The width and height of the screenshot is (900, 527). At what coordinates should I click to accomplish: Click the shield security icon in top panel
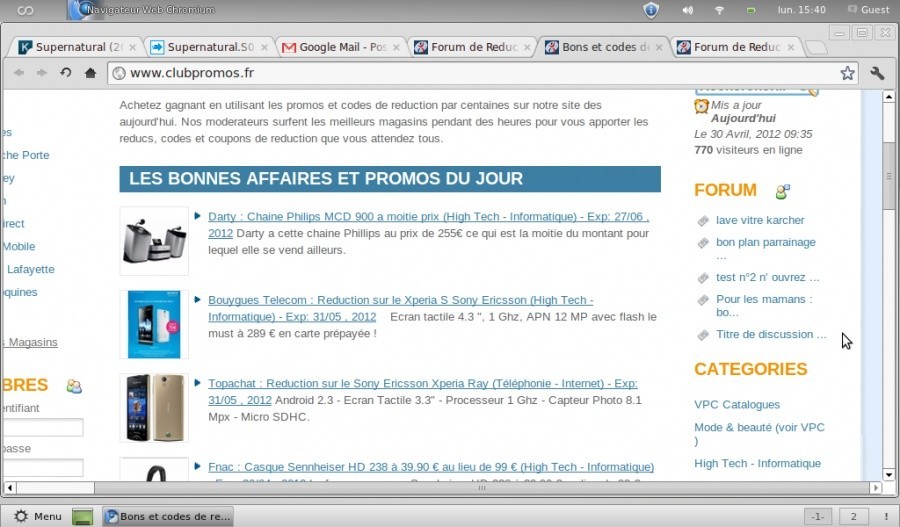pos(651,10)
